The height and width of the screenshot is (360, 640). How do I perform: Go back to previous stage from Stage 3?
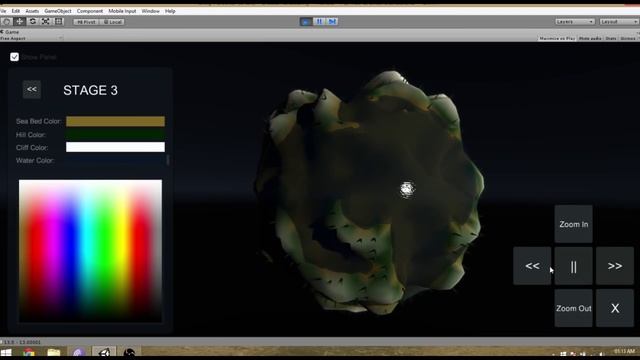pyautogui.click(x=32, y=89)
